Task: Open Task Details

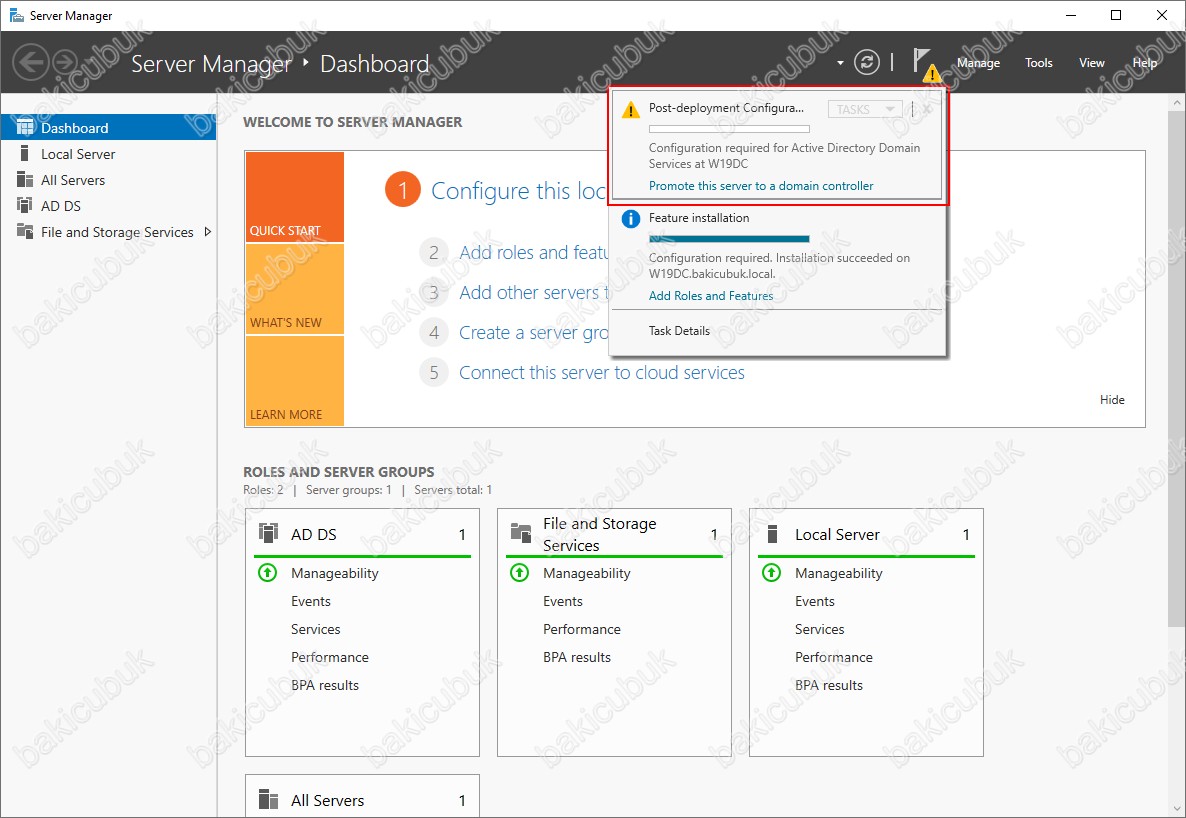Action: (x=679, y=331)
